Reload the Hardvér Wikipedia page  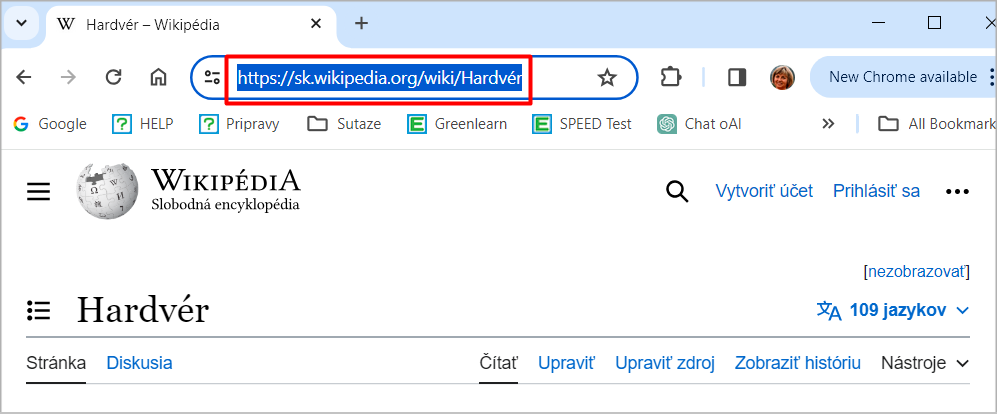tap(113, 78)
